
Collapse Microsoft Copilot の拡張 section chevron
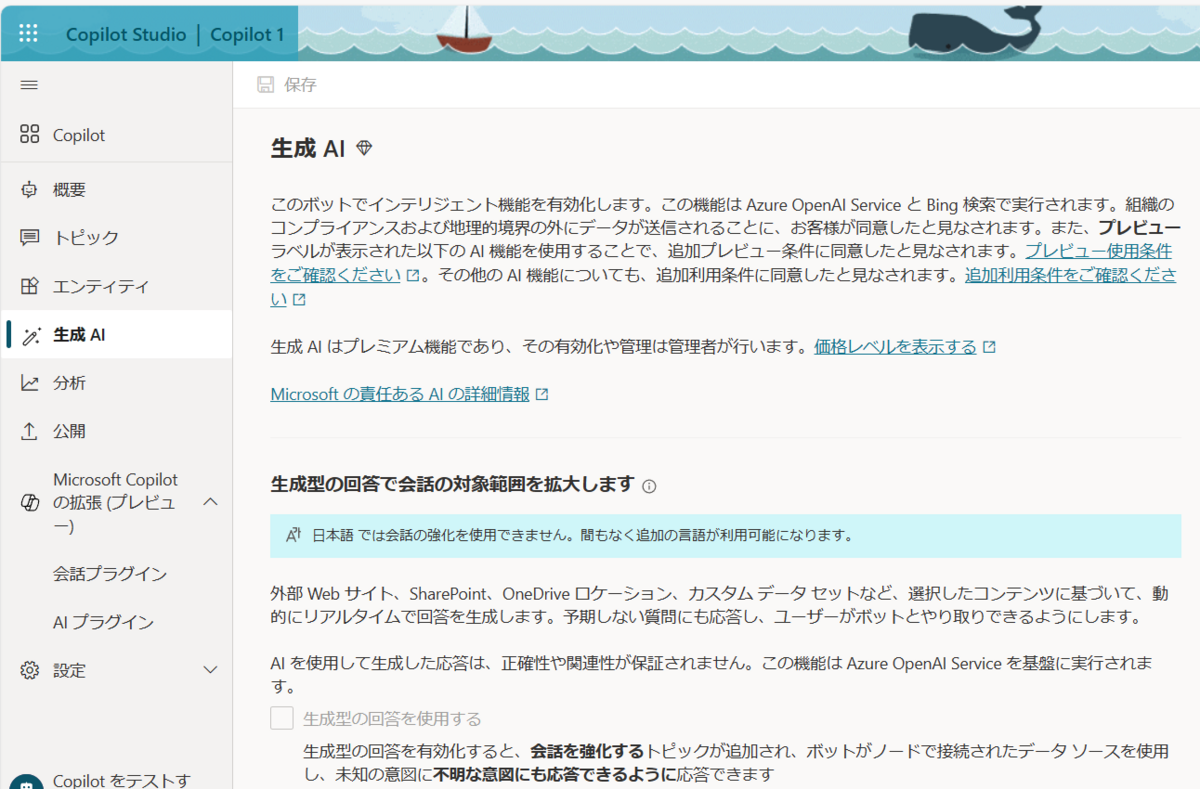pos(210,502)
